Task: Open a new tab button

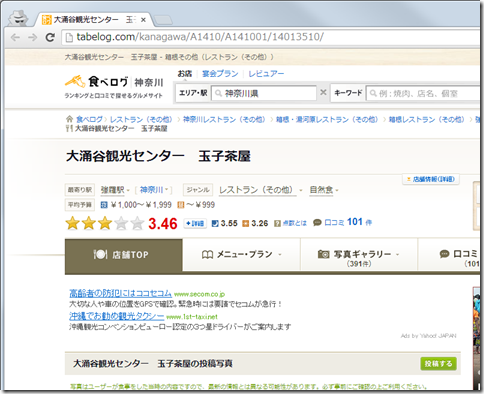Action: click(x=163, y=20)
